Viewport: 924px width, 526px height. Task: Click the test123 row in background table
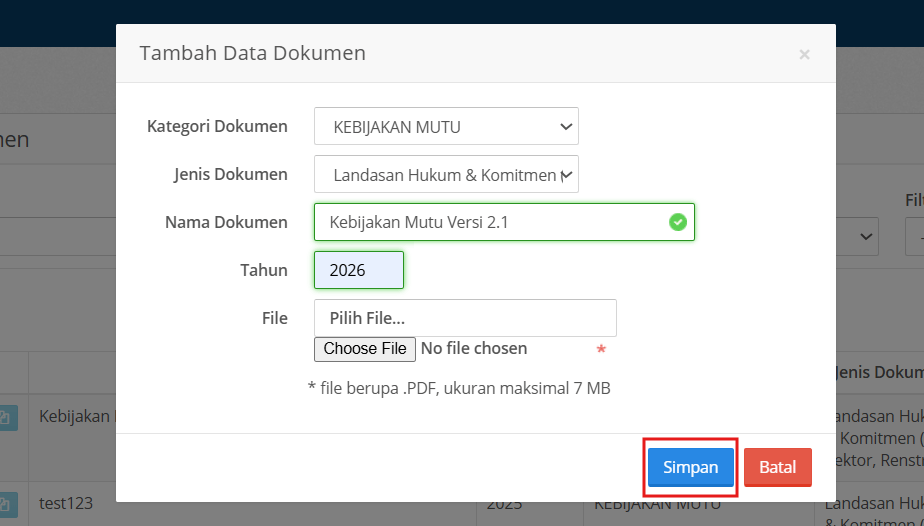point(66,504)
